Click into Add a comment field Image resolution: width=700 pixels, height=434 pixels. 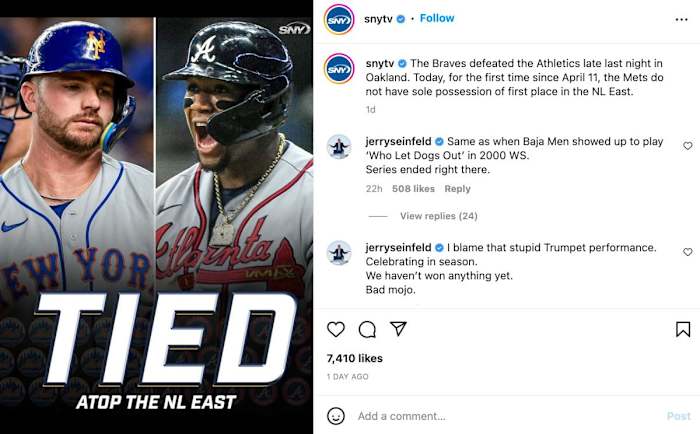coord(500,416)
